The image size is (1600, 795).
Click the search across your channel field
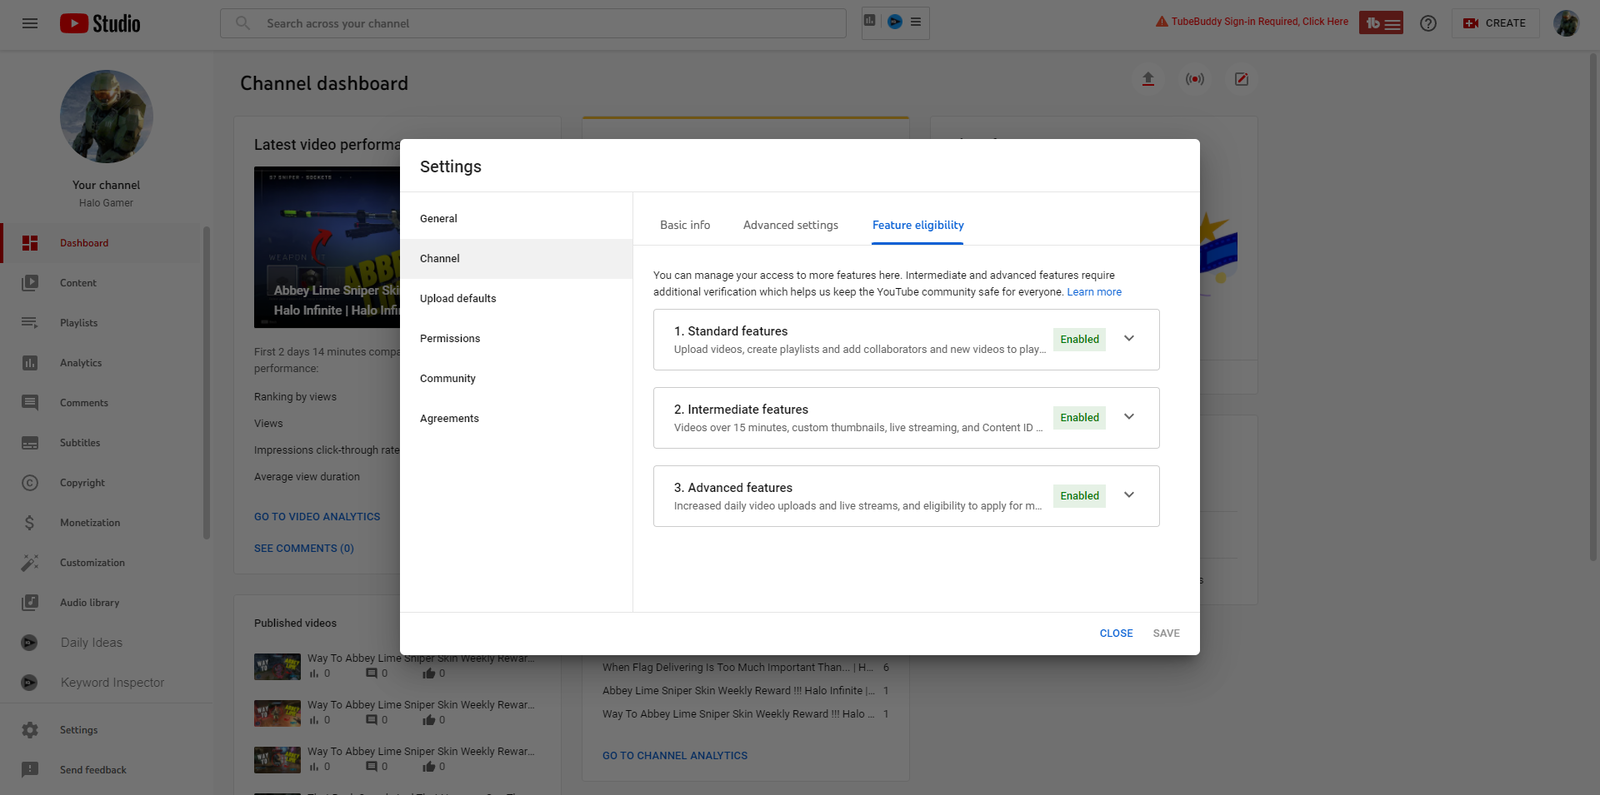(533, 23)
